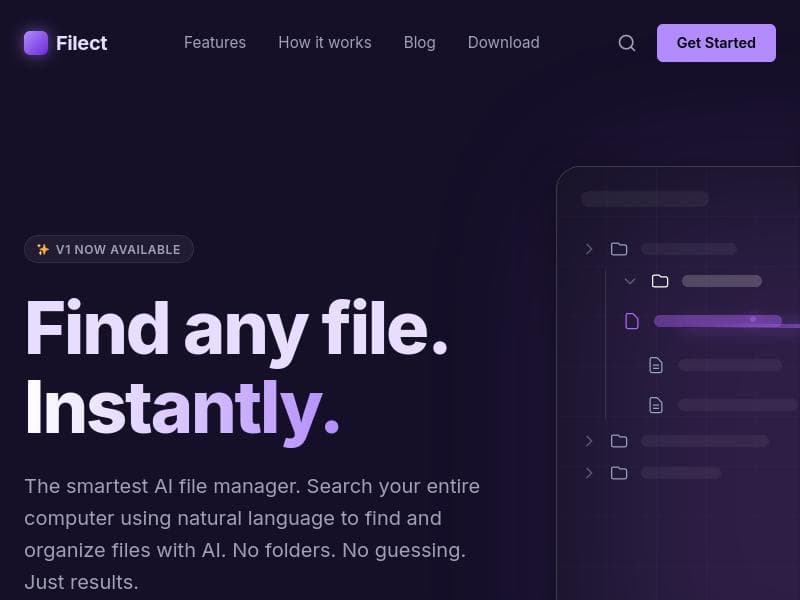
Task: Open the Download page
Action: [504, 42]
